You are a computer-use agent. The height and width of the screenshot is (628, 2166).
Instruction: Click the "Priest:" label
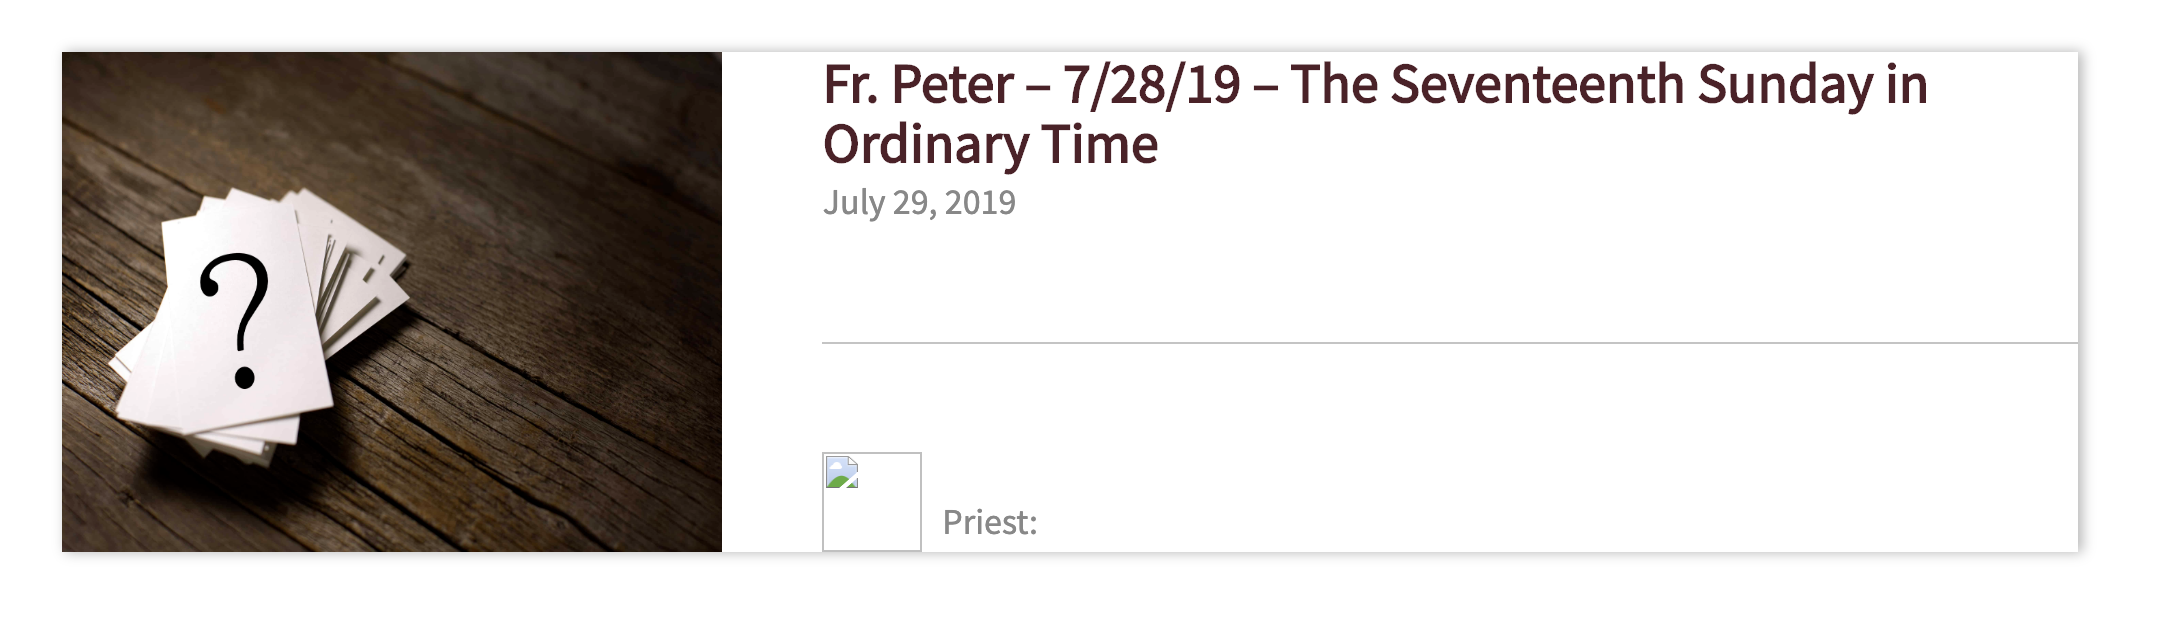tap(989, 522)
